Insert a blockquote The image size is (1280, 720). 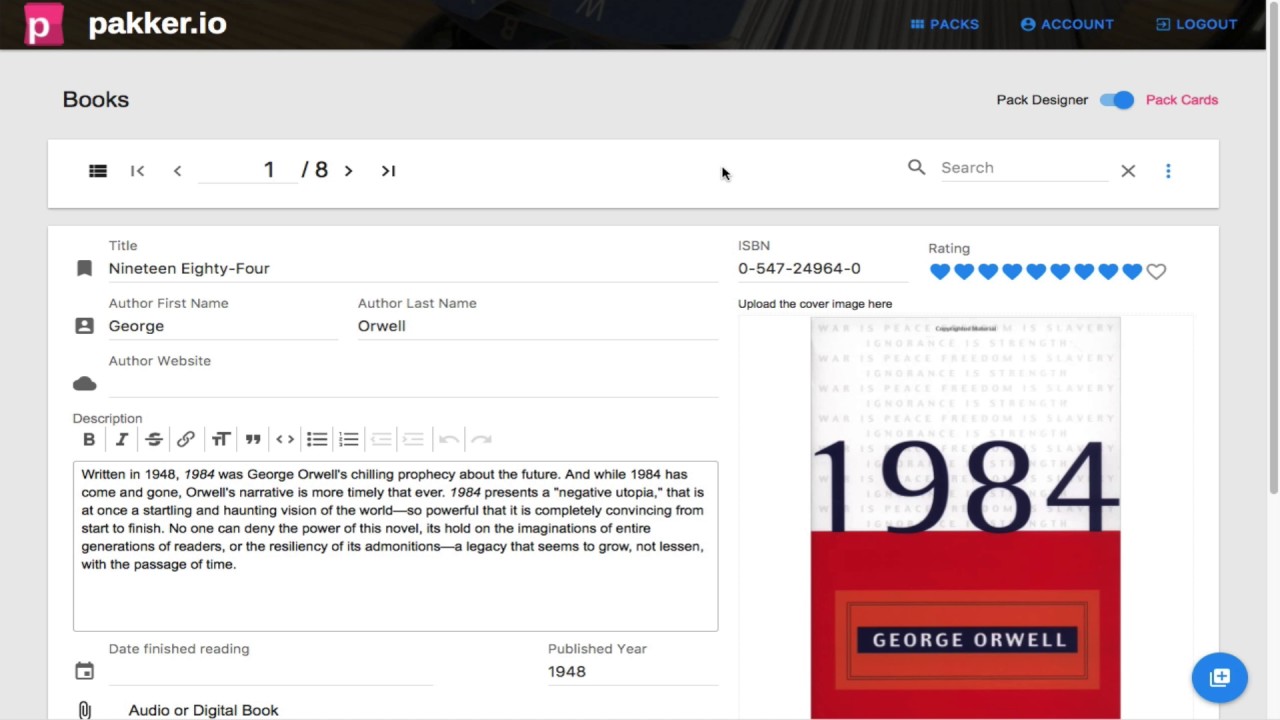(253, 439)
